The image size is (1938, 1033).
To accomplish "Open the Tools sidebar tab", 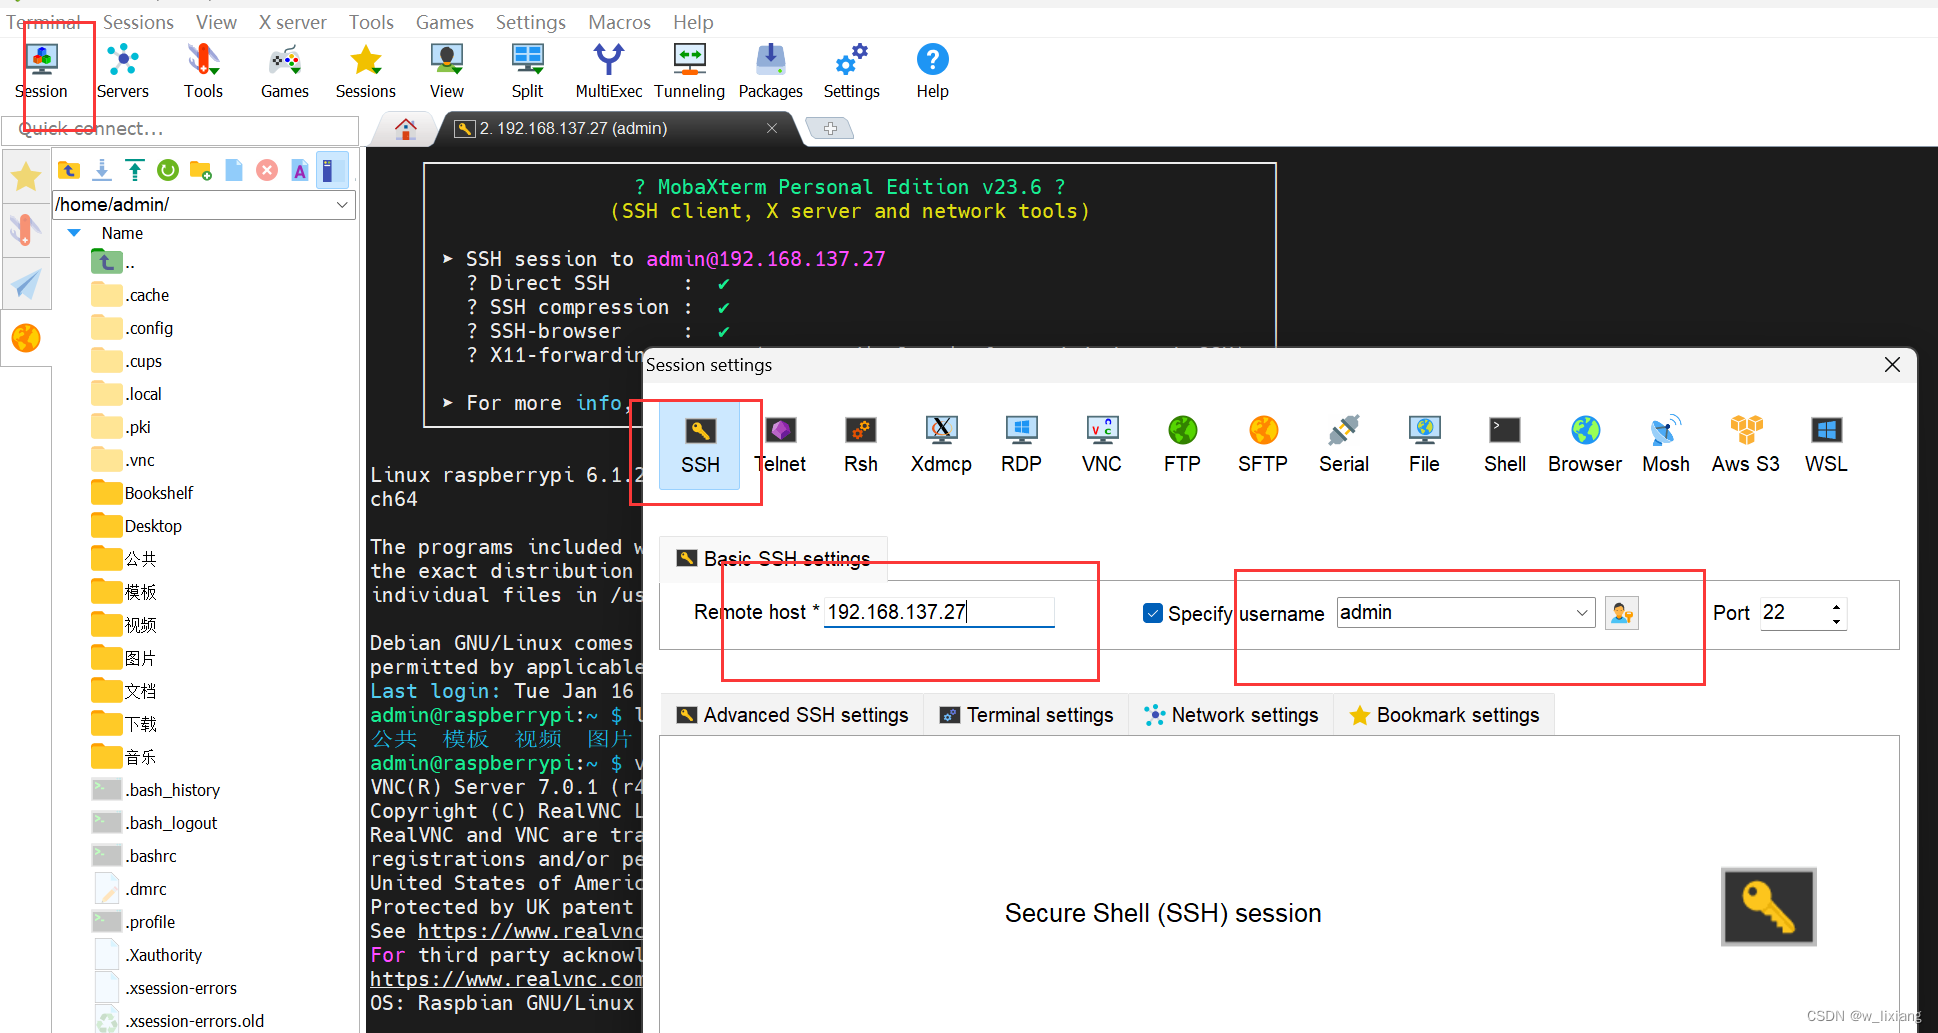I will 26,230.
